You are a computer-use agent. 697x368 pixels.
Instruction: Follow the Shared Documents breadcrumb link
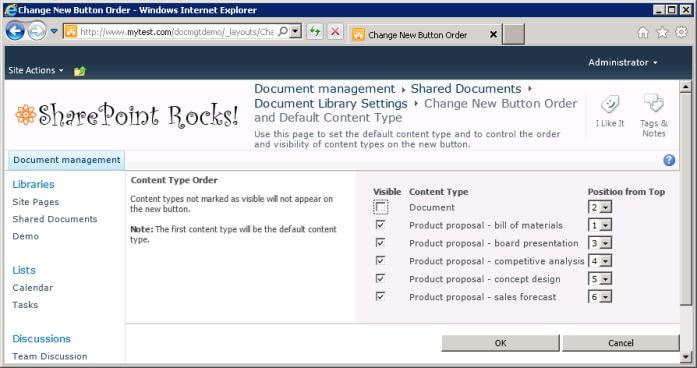coord(466,88)
